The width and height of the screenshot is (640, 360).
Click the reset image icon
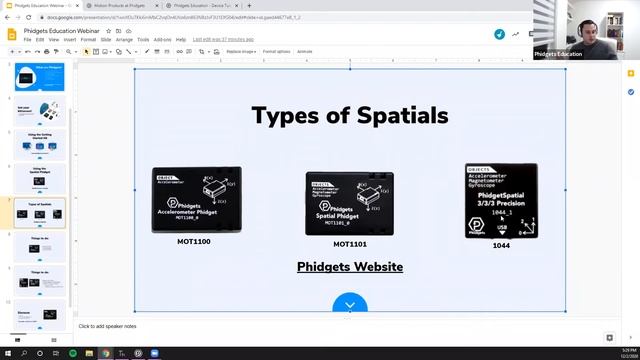(216, 52)
